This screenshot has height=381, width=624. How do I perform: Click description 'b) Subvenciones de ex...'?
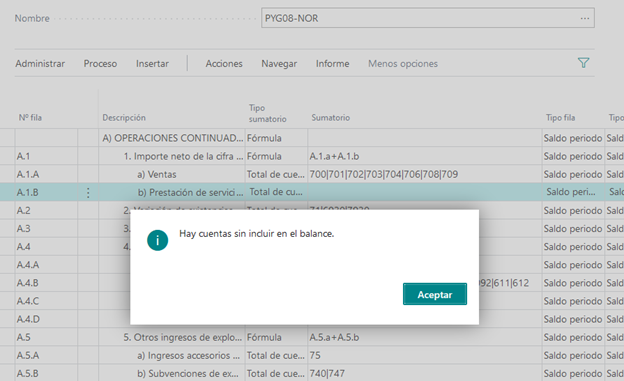(188, 374)
